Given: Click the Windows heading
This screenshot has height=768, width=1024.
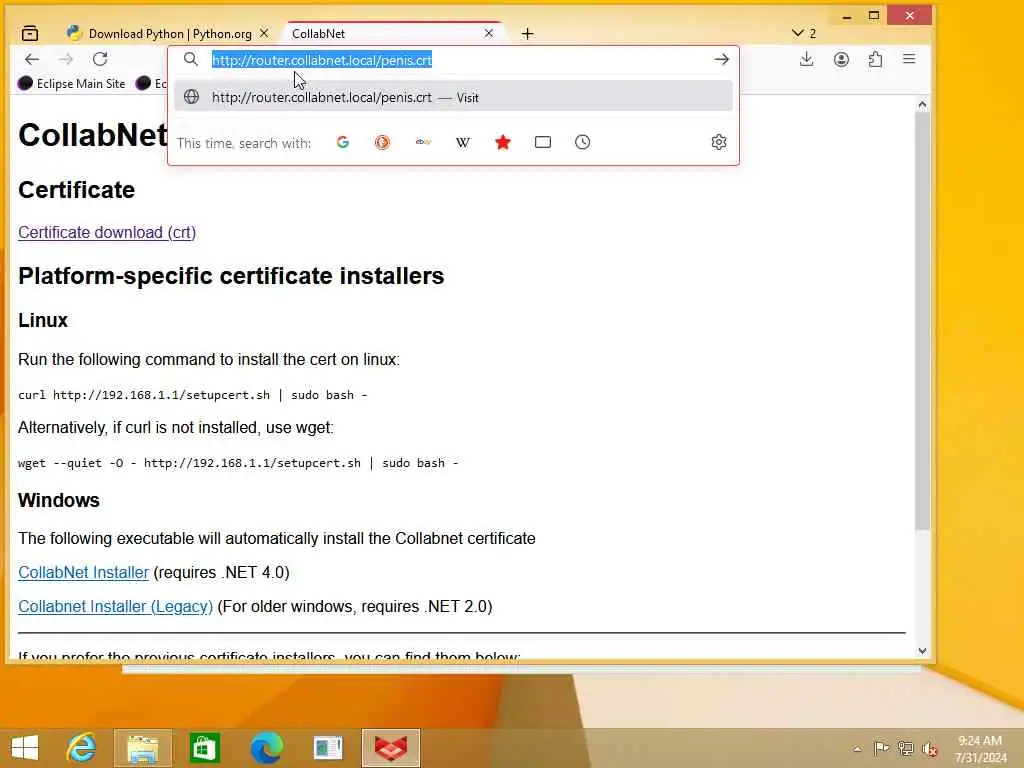Looking at the screenshot, I should click(59, 500).
